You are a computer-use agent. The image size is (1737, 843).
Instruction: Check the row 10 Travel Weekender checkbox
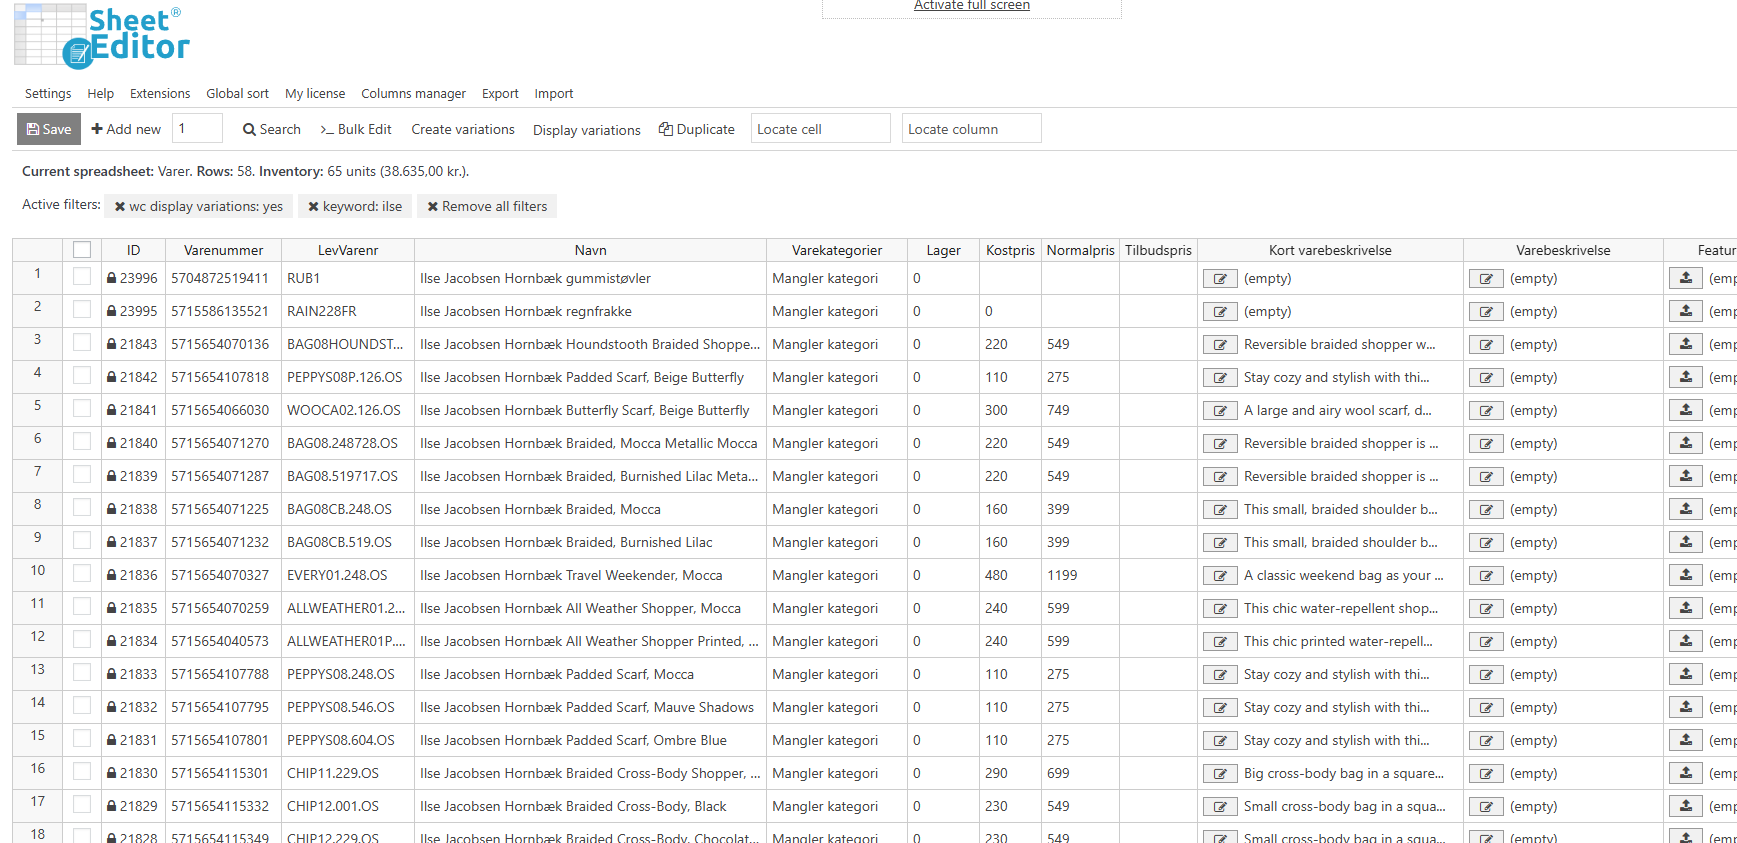82,574
